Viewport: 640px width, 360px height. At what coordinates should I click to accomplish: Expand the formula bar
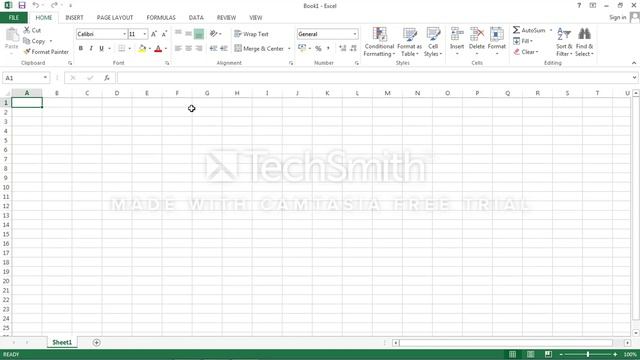click(634, 78)
